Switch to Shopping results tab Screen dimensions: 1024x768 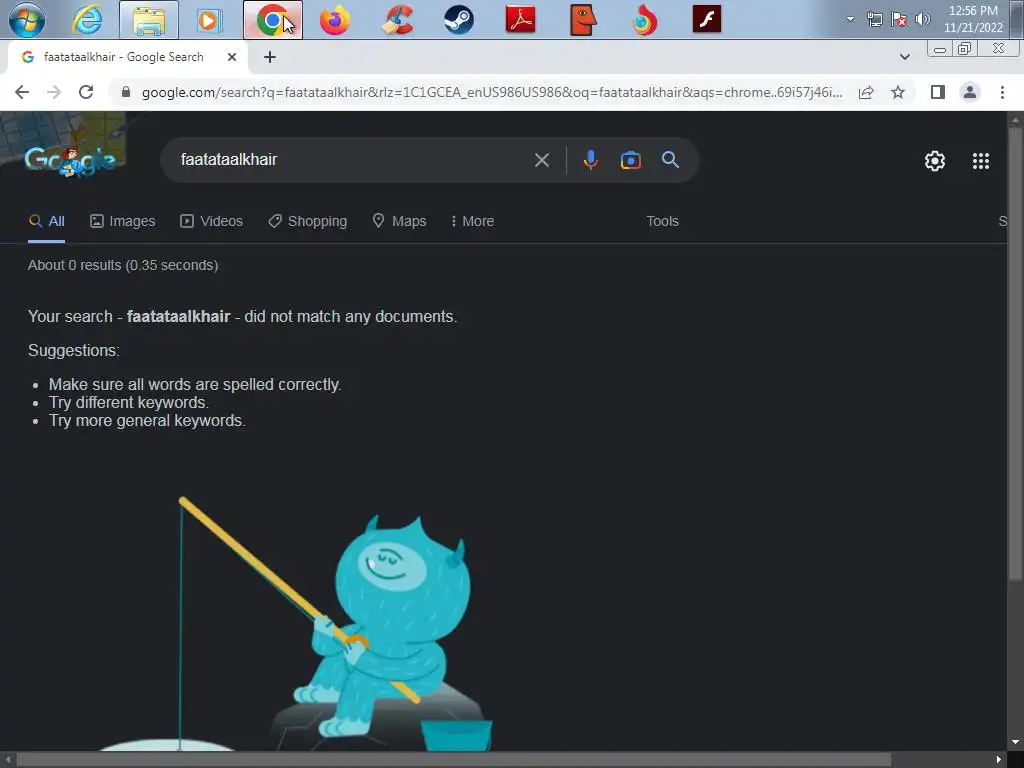[x=307, y=221]
